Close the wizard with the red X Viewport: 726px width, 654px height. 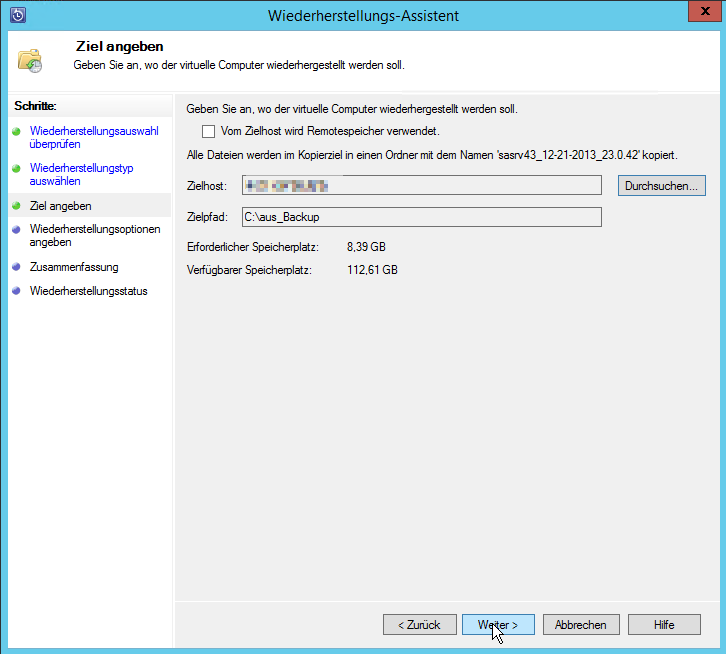coord(701,14)
